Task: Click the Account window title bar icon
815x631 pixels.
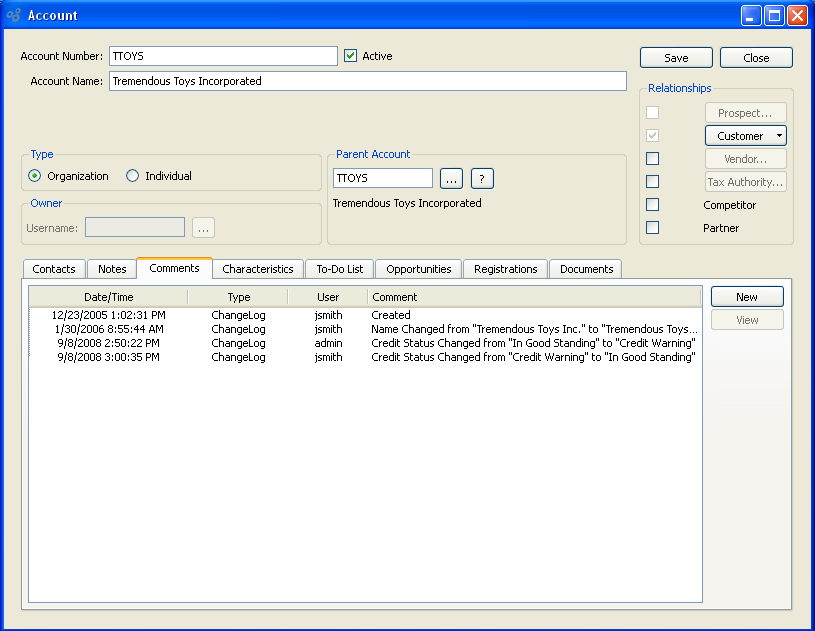Action: [14, 15]
